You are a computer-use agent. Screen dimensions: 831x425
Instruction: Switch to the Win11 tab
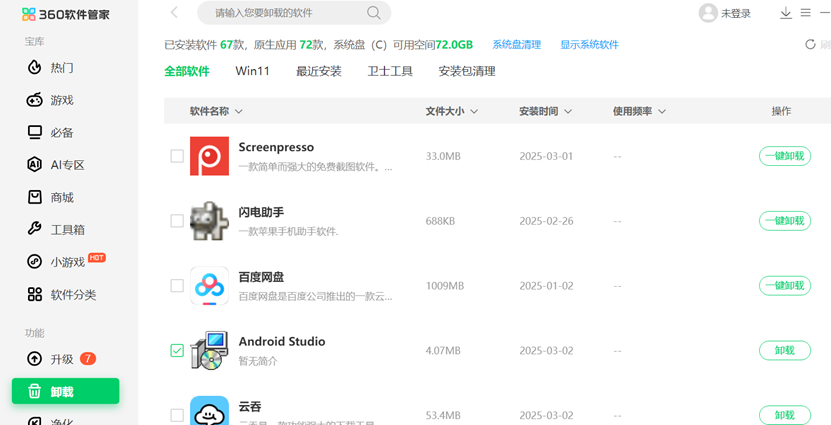point(253,71)
